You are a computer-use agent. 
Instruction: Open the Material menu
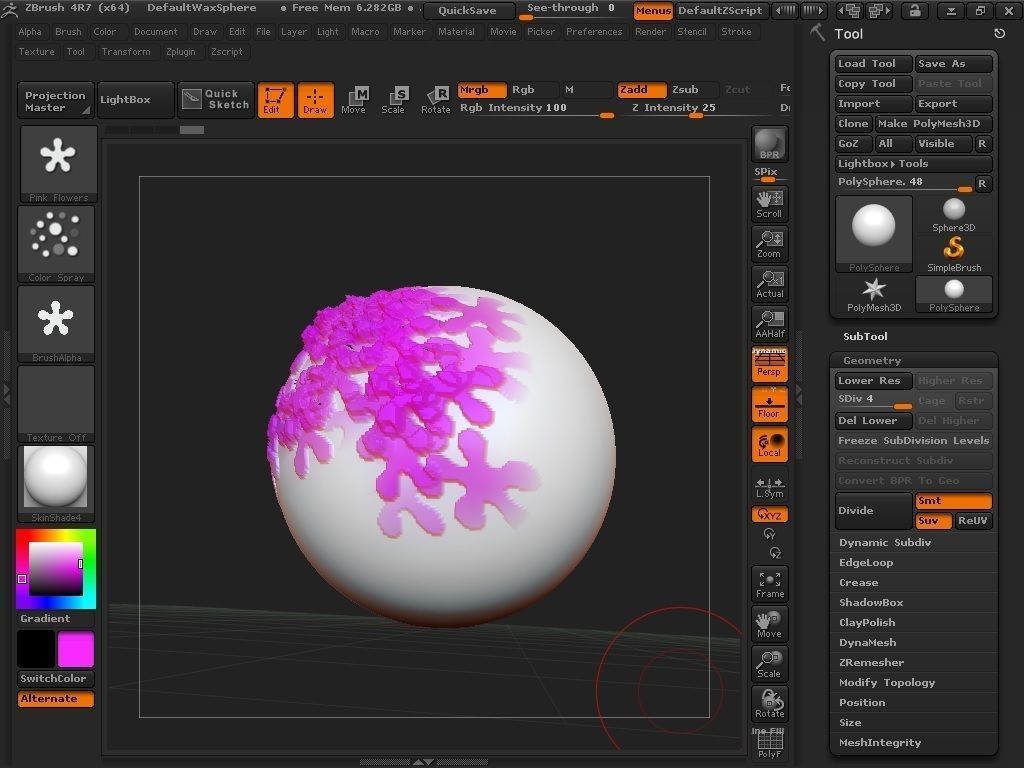click(456, 31)
